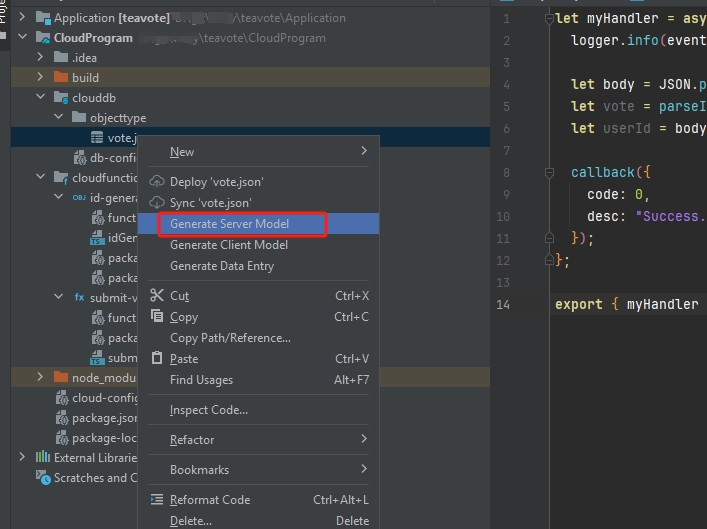Choose Copy Path/Reference...
This screenshot has height=529, width=707.
click(258, 338)
